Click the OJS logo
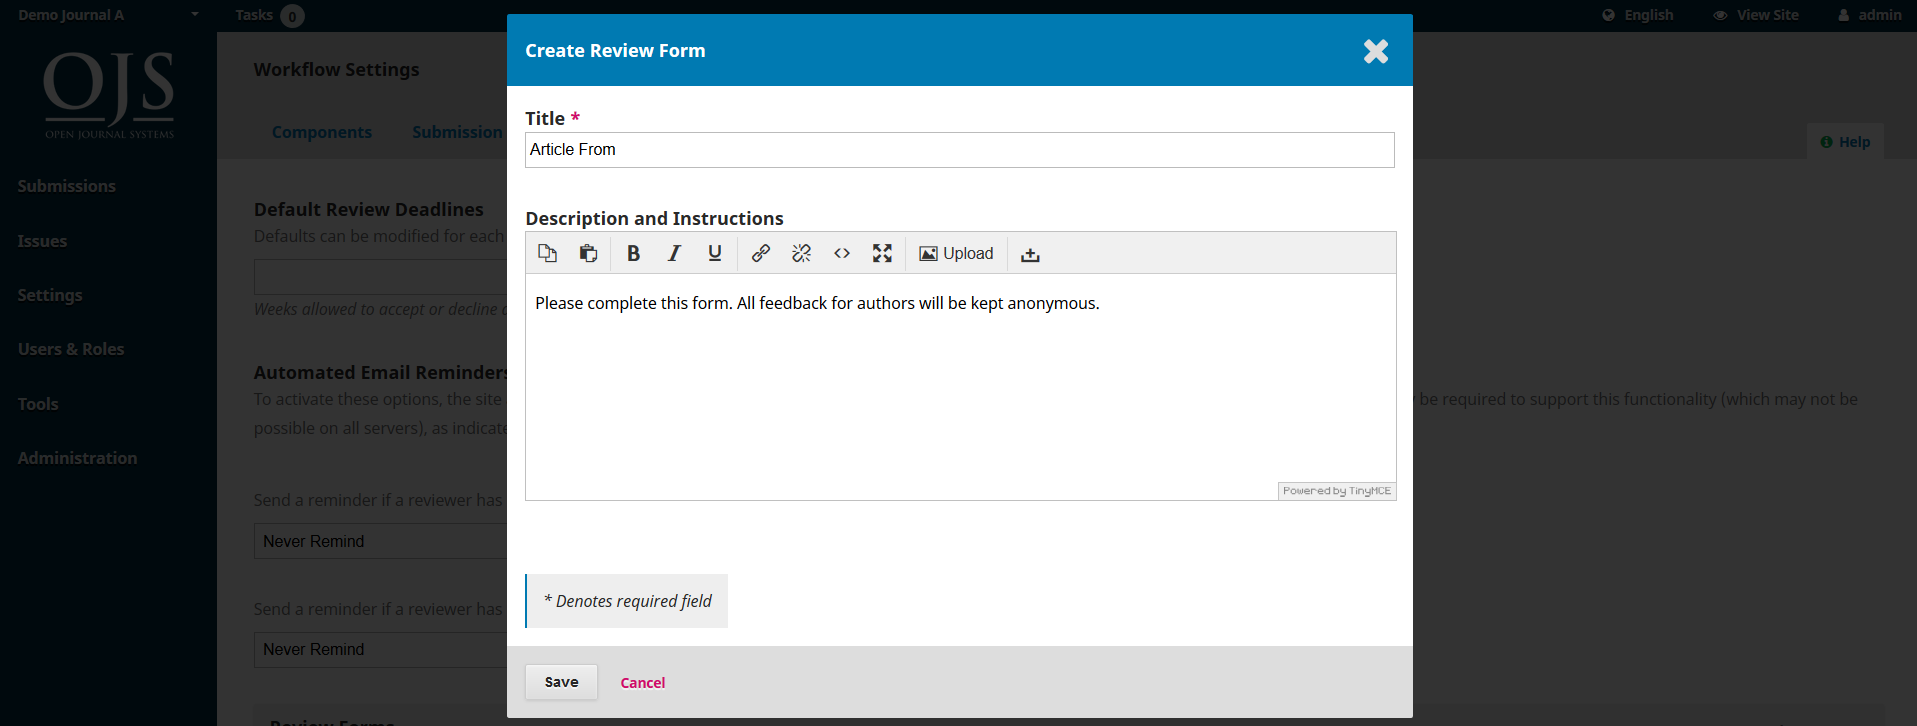The image size is (1917, 726). coord(109,95)
